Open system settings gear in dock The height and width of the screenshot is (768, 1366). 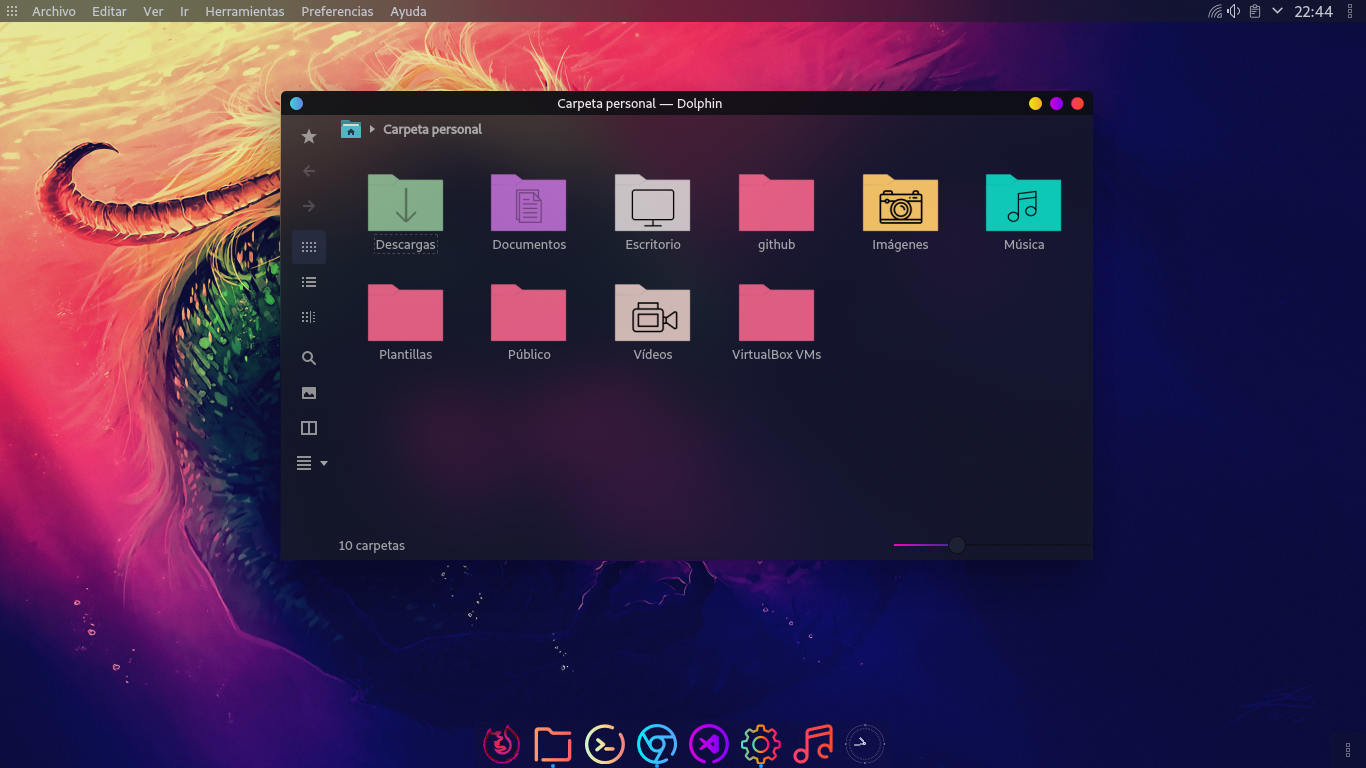(x=761, y=744)
